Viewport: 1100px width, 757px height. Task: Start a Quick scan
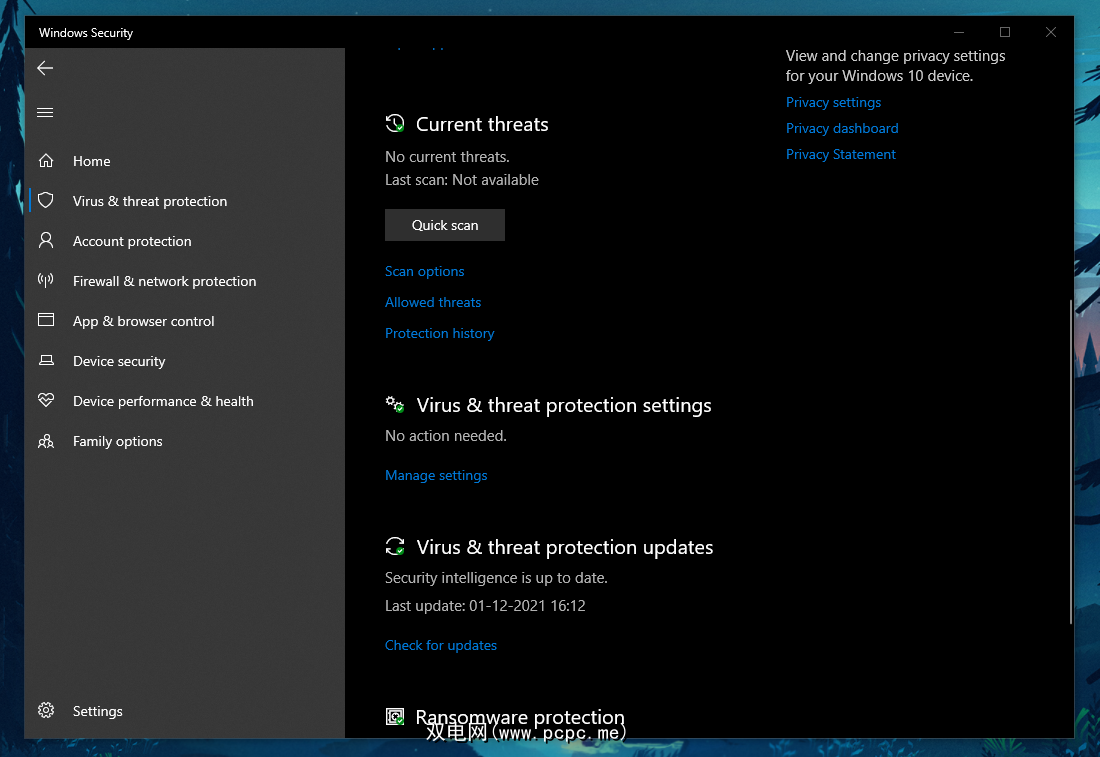(445, 225)
